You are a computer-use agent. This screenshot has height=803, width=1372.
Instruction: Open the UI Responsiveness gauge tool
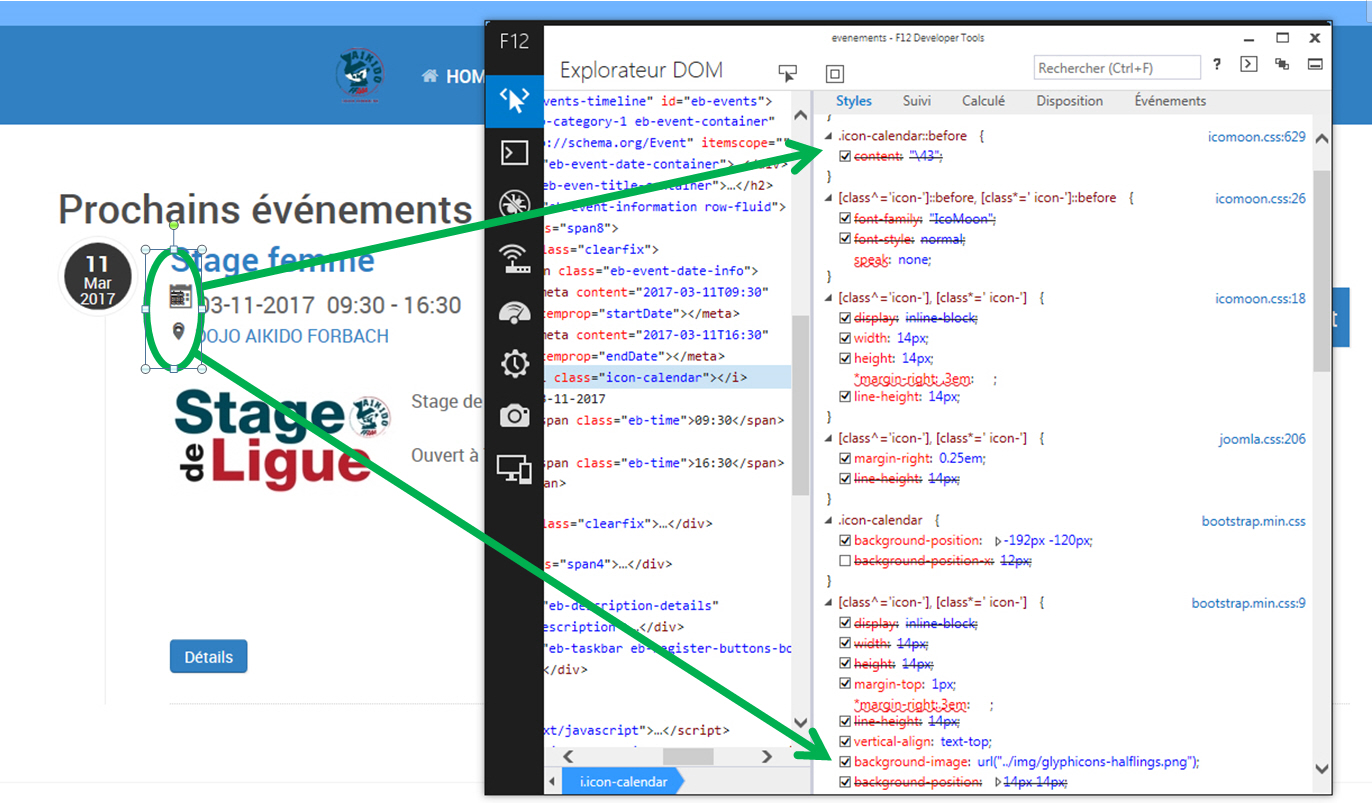point(514,311)
